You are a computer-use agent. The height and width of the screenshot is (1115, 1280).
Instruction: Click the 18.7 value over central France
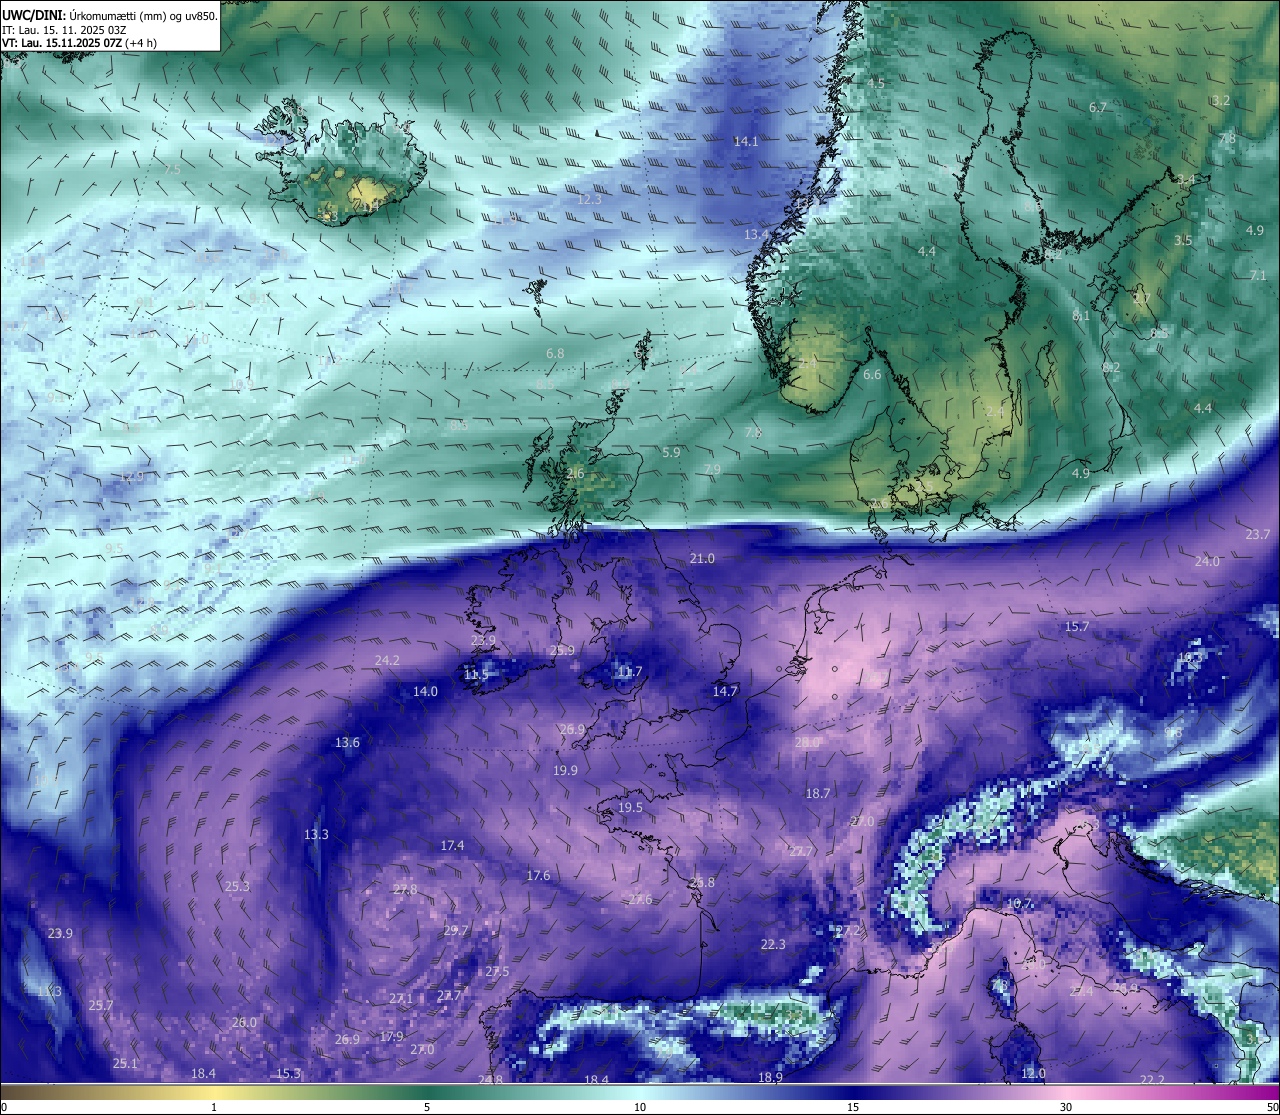tap(818, 794)
